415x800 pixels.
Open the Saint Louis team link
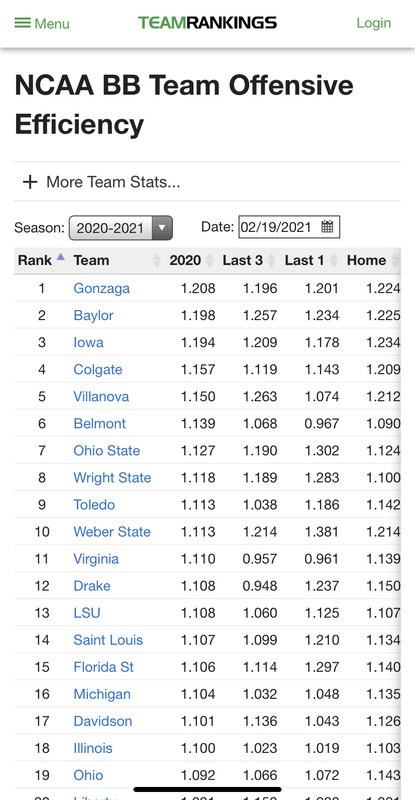108,640
